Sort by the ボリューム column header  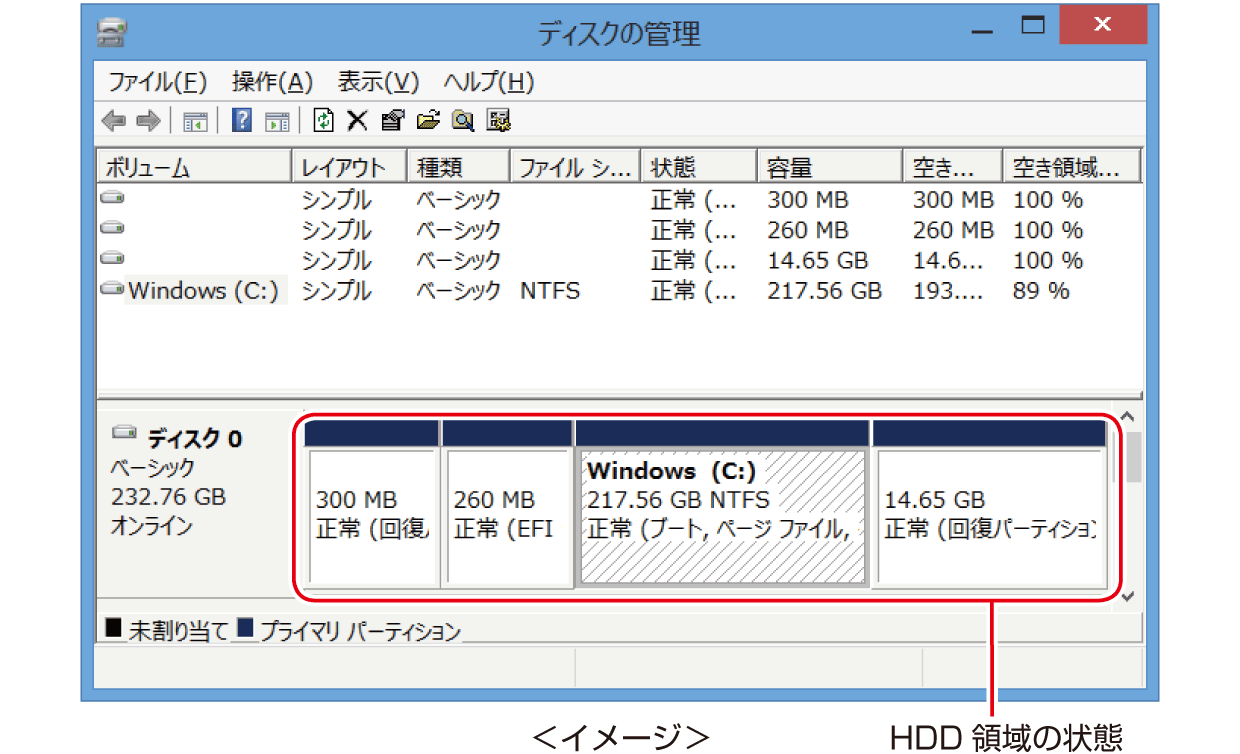coord(193,167)
